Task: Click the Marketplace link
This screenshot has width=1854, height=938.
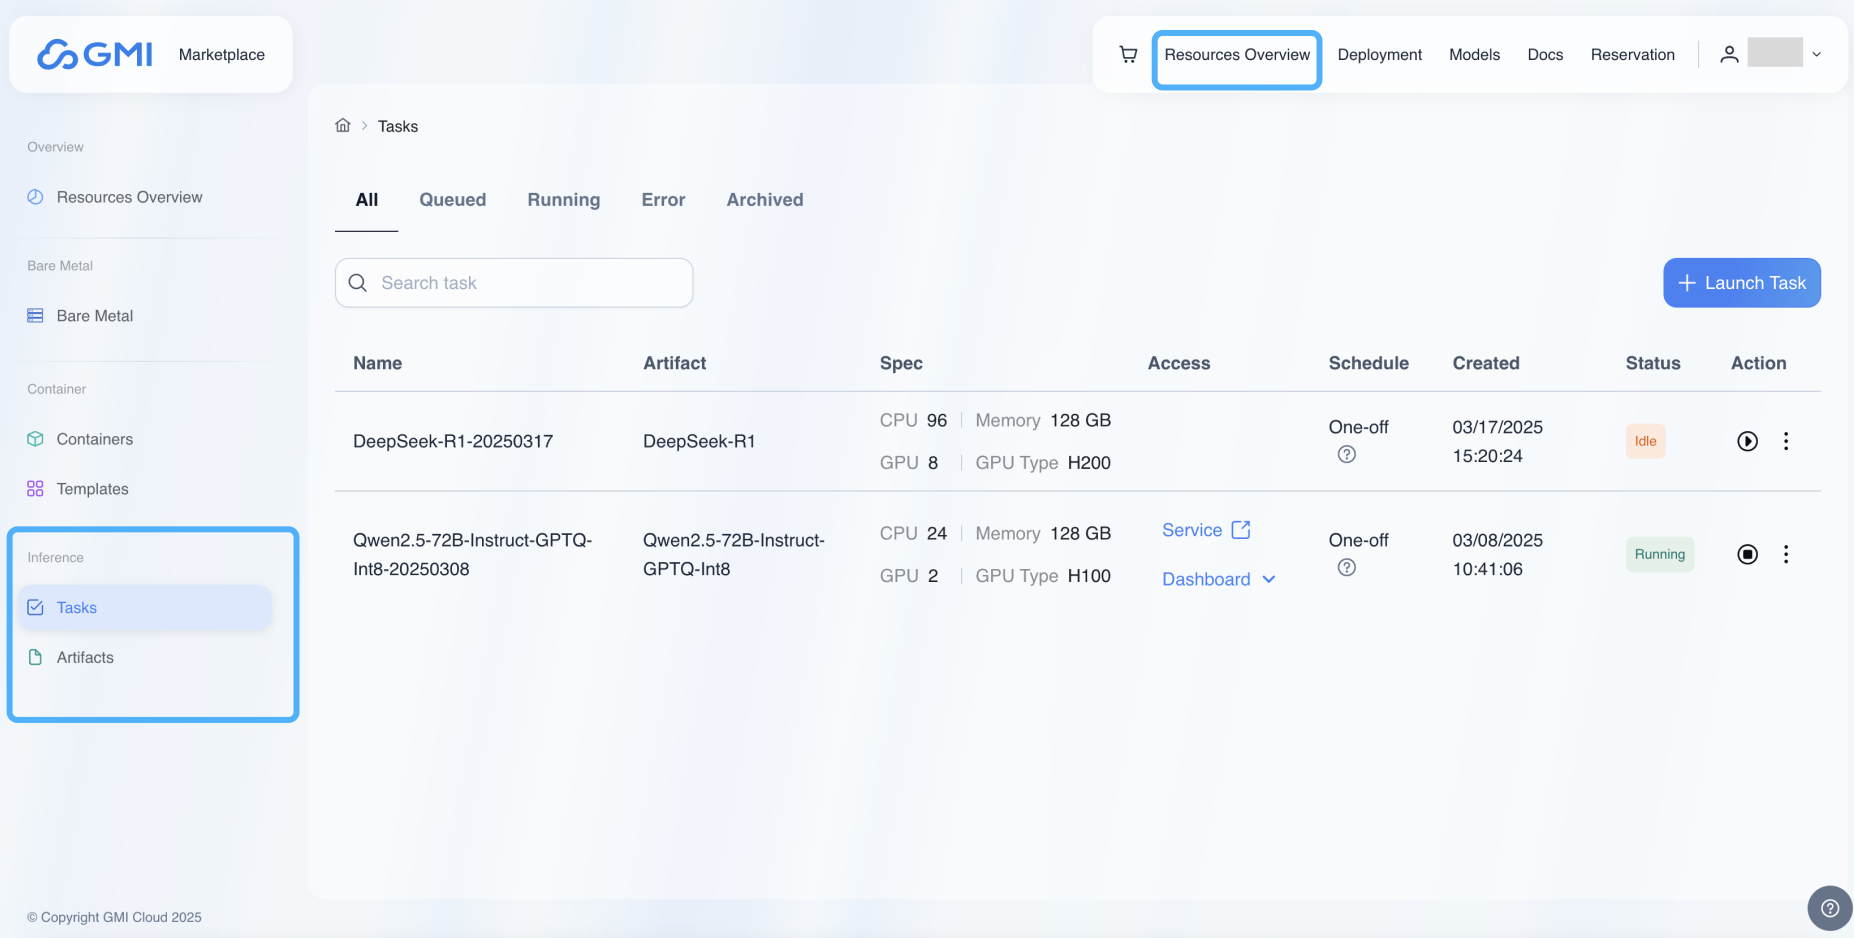Action: pos(222,55)
